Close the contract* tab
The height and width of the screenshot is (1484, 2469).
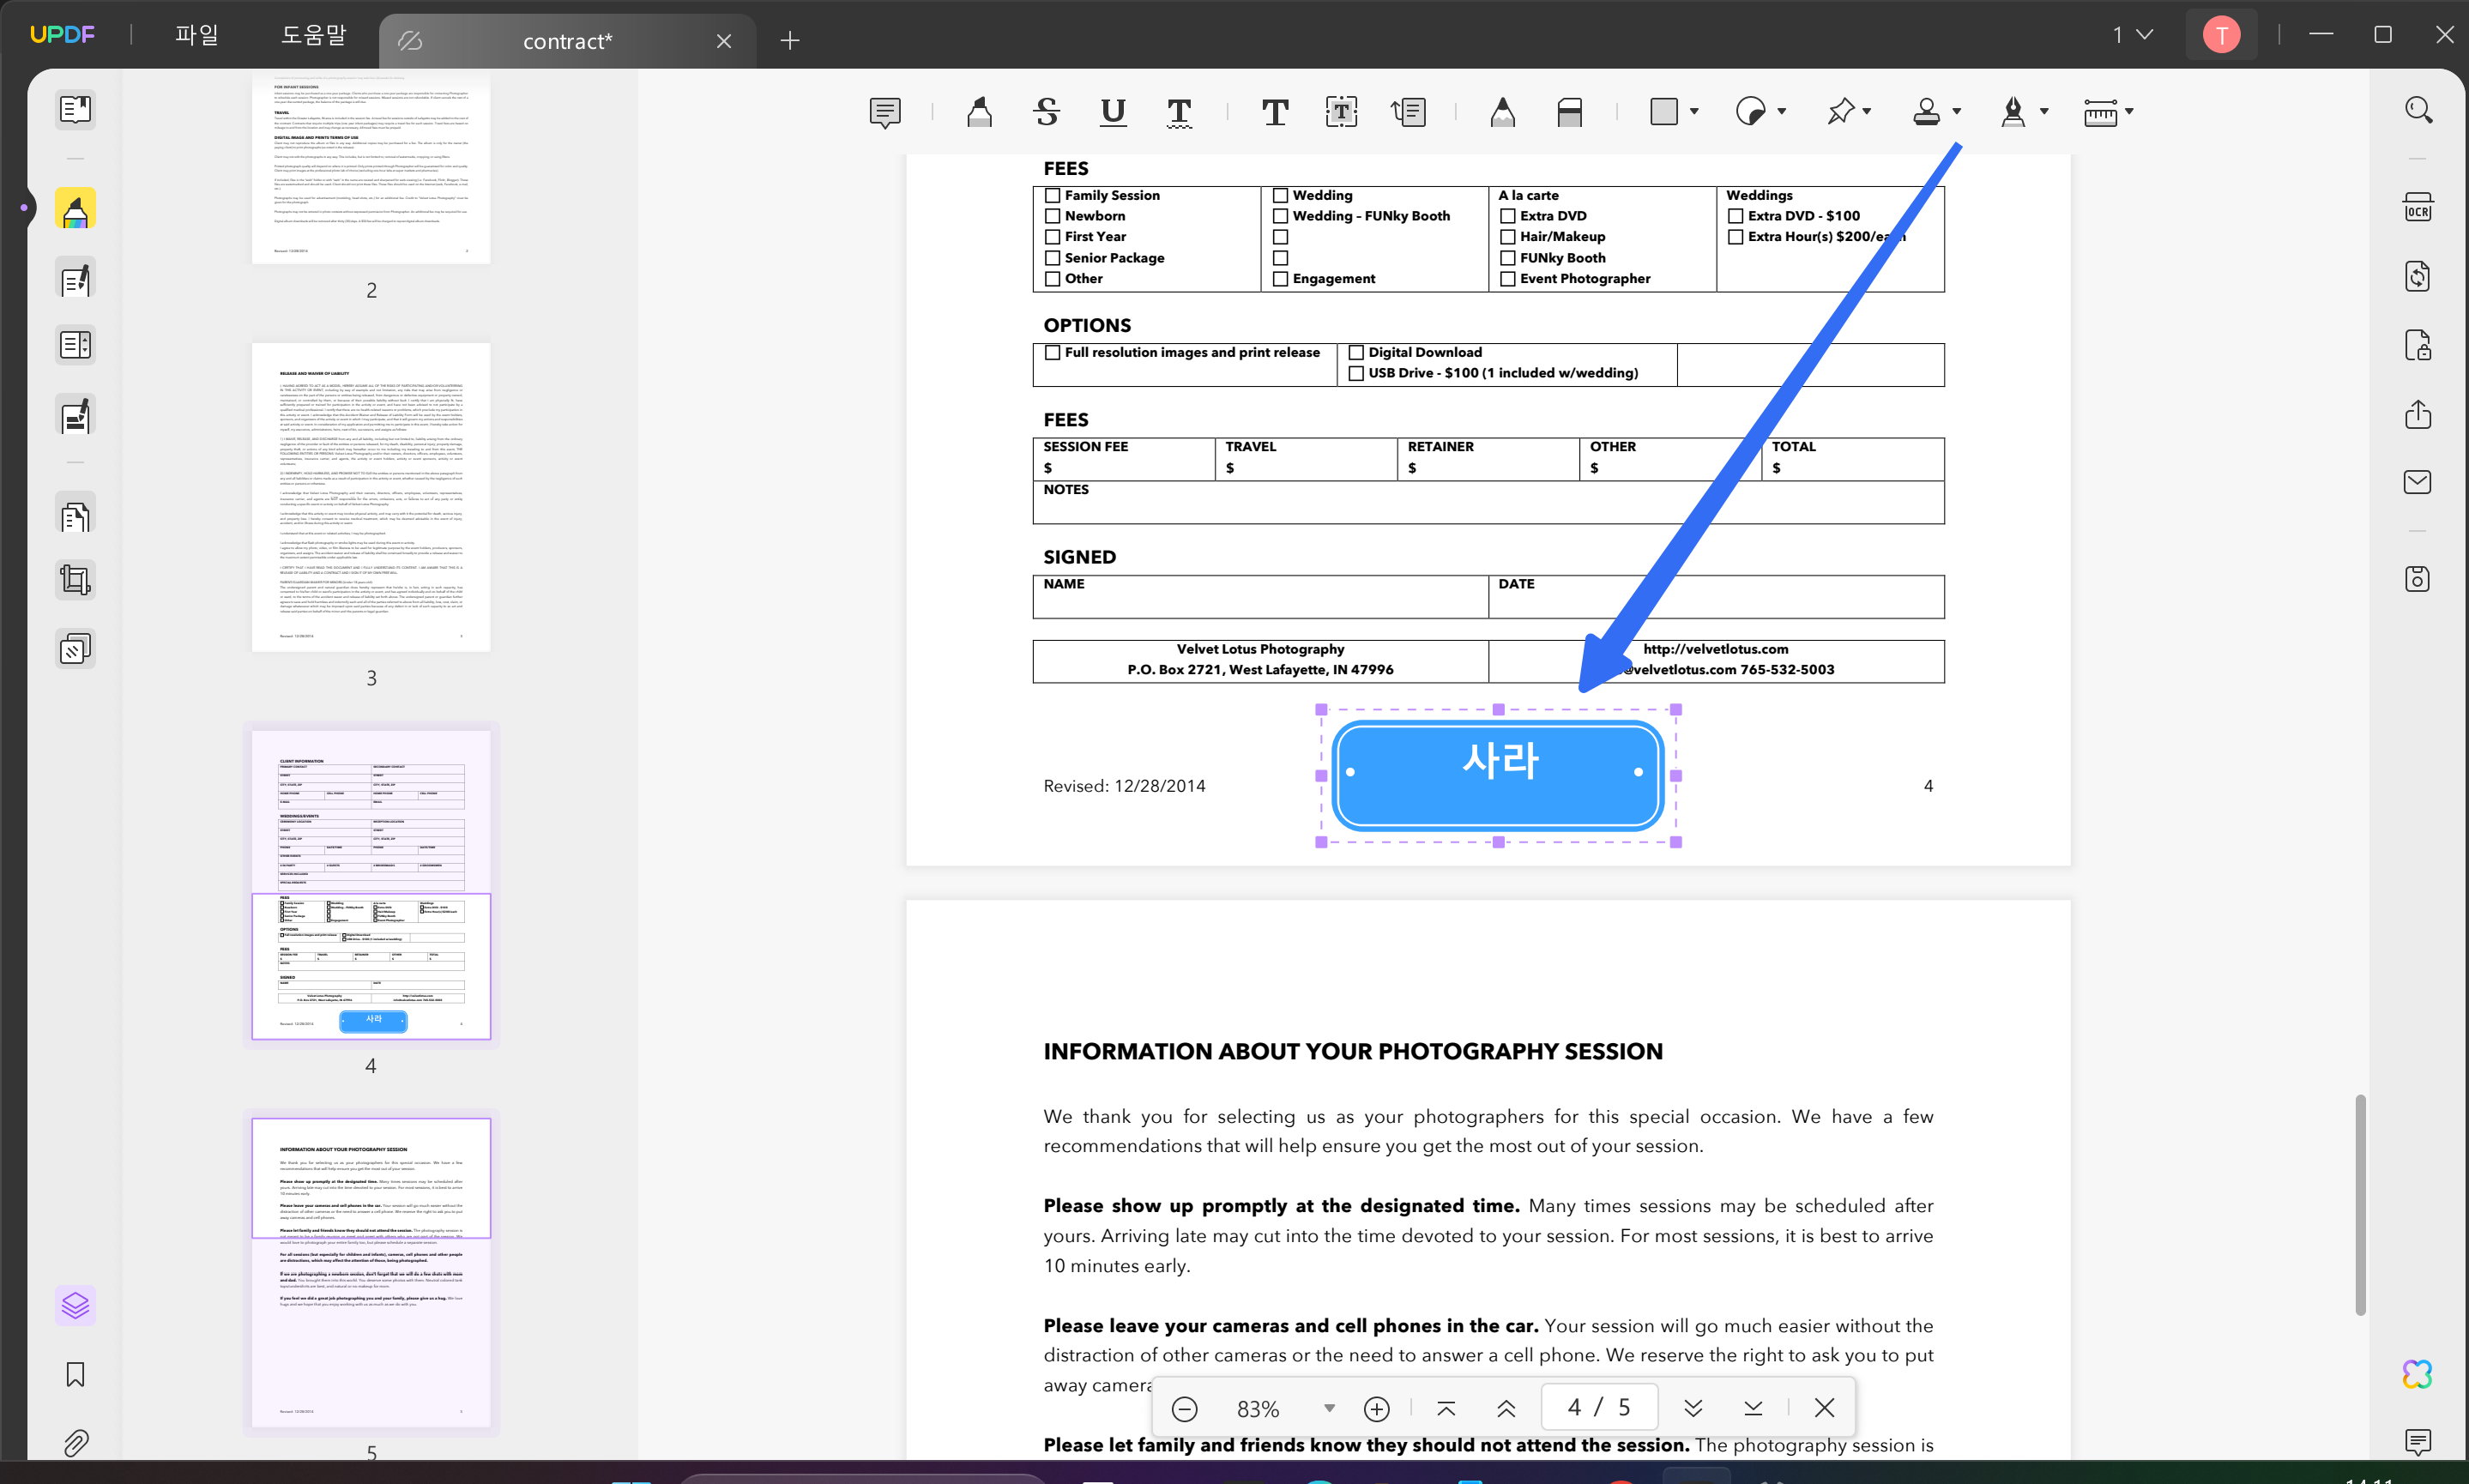pyautogui.click(x=724, y=41)
